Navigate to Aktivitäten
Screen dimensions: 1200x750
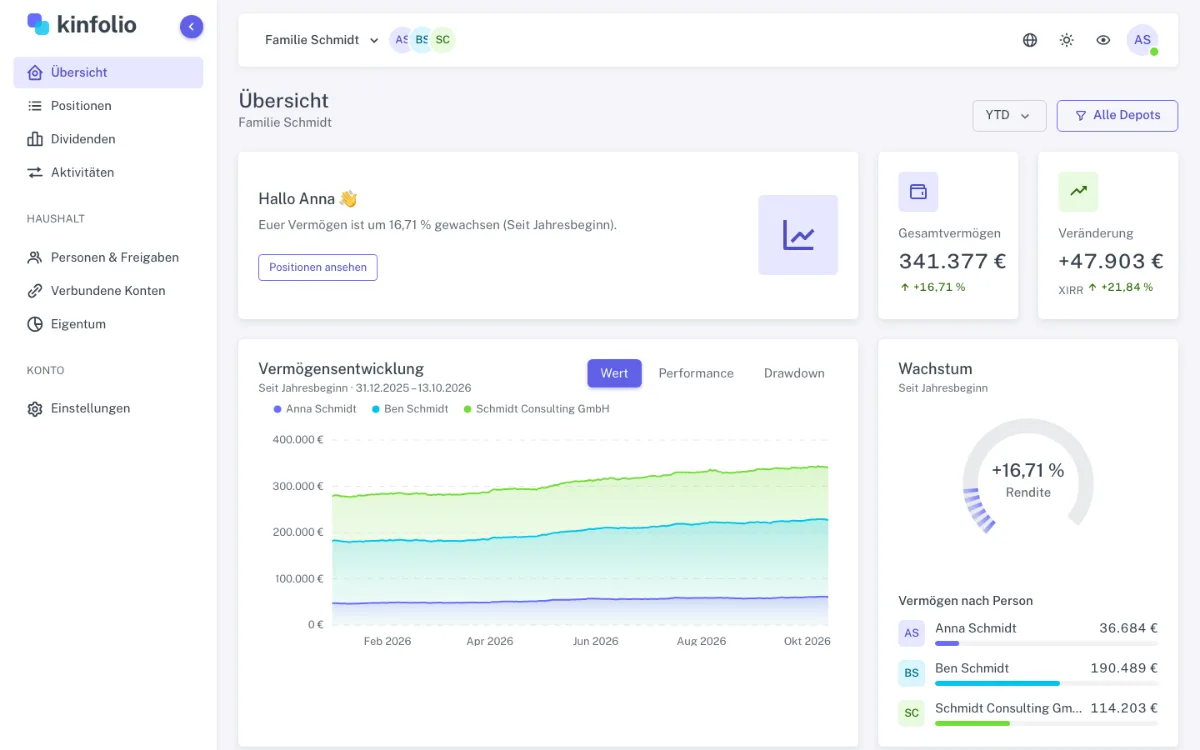(108, 172)
